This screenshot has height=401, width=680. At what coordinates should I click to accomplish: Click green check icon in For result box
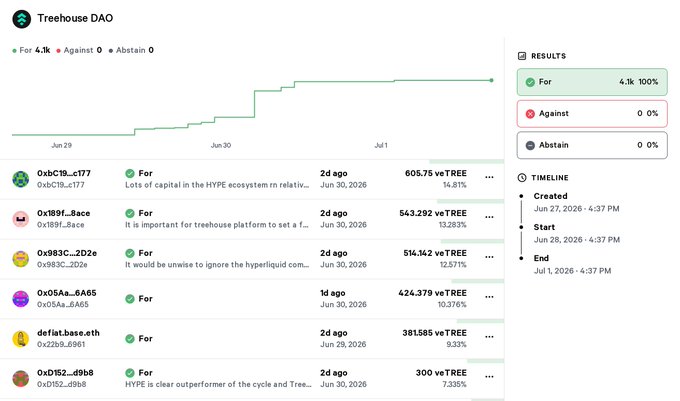click(530, 82)
